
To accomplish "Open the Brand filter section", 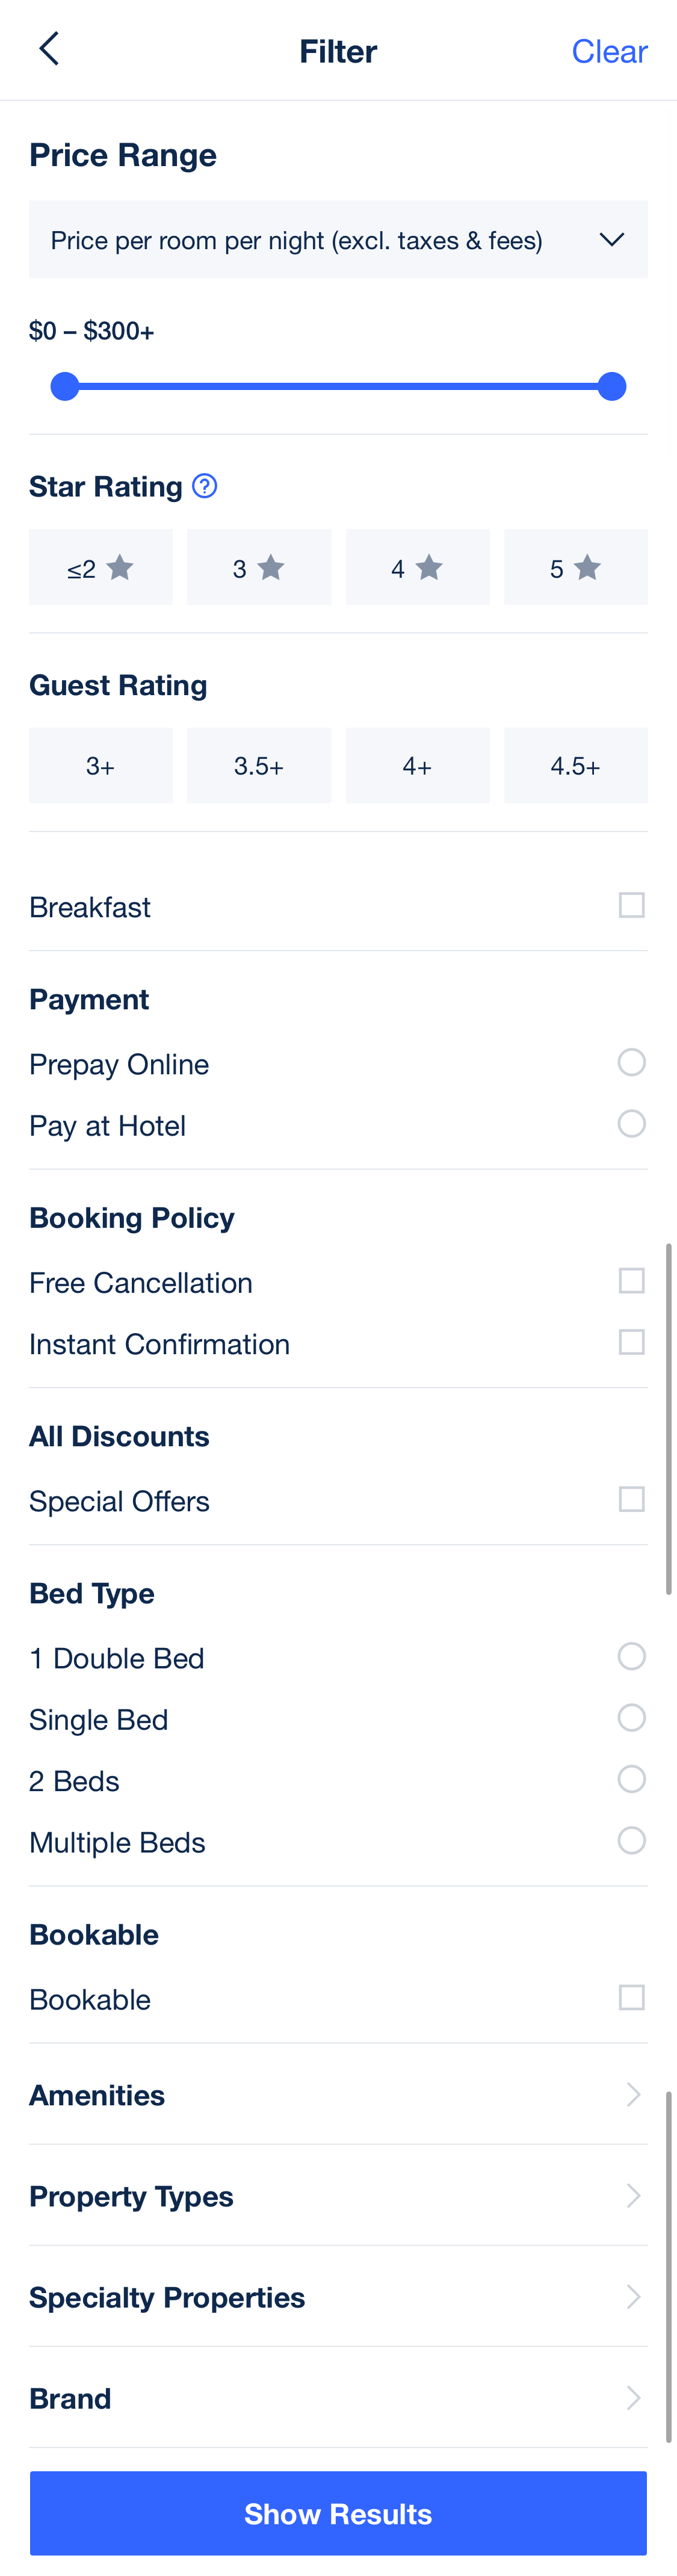I will [x=338, y=2397].
